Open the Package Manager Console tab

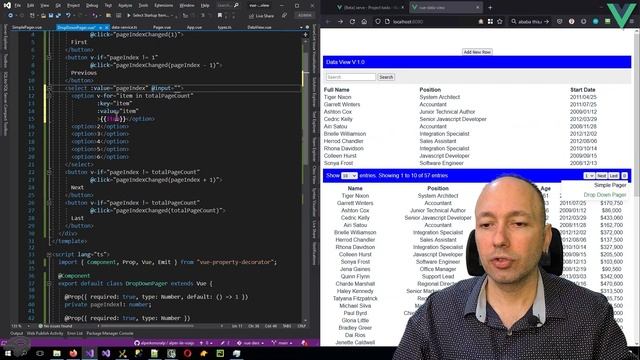click(110, 333)
